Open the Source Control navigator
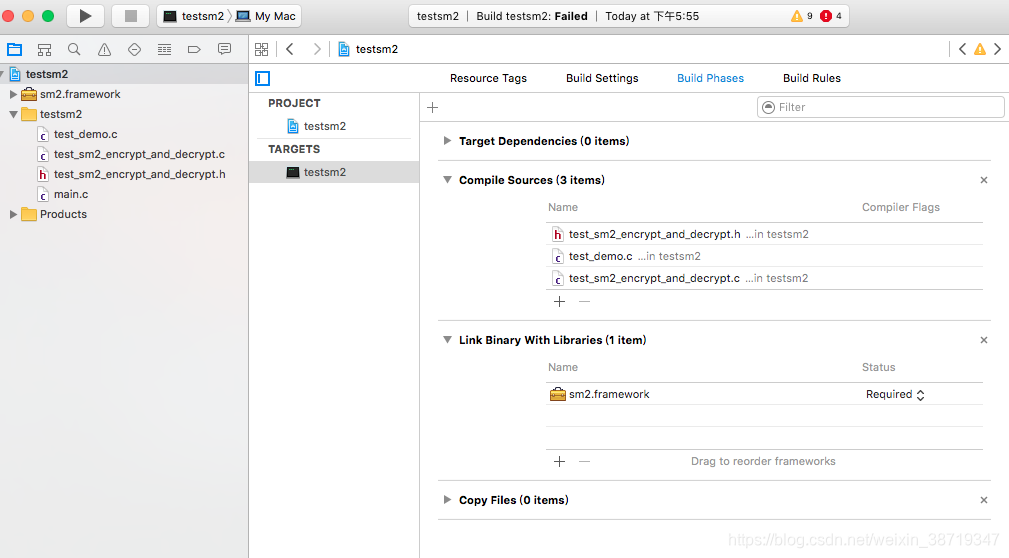Screen dimensions: 1009x558 pos(44,50)
